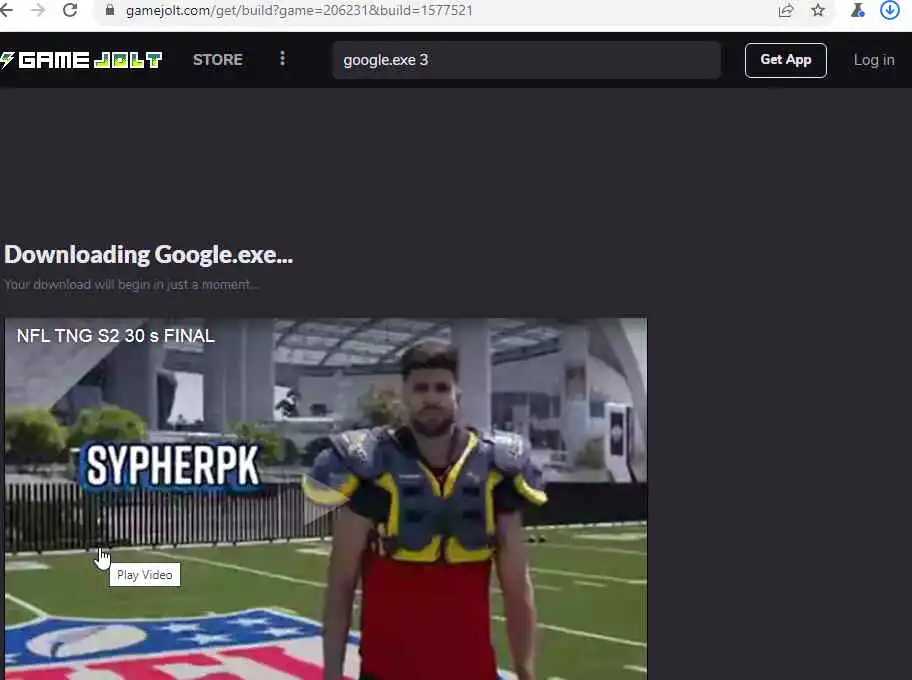Open the flask extension icon in the toolbar
Screen dimensions: 912x680
857,10
